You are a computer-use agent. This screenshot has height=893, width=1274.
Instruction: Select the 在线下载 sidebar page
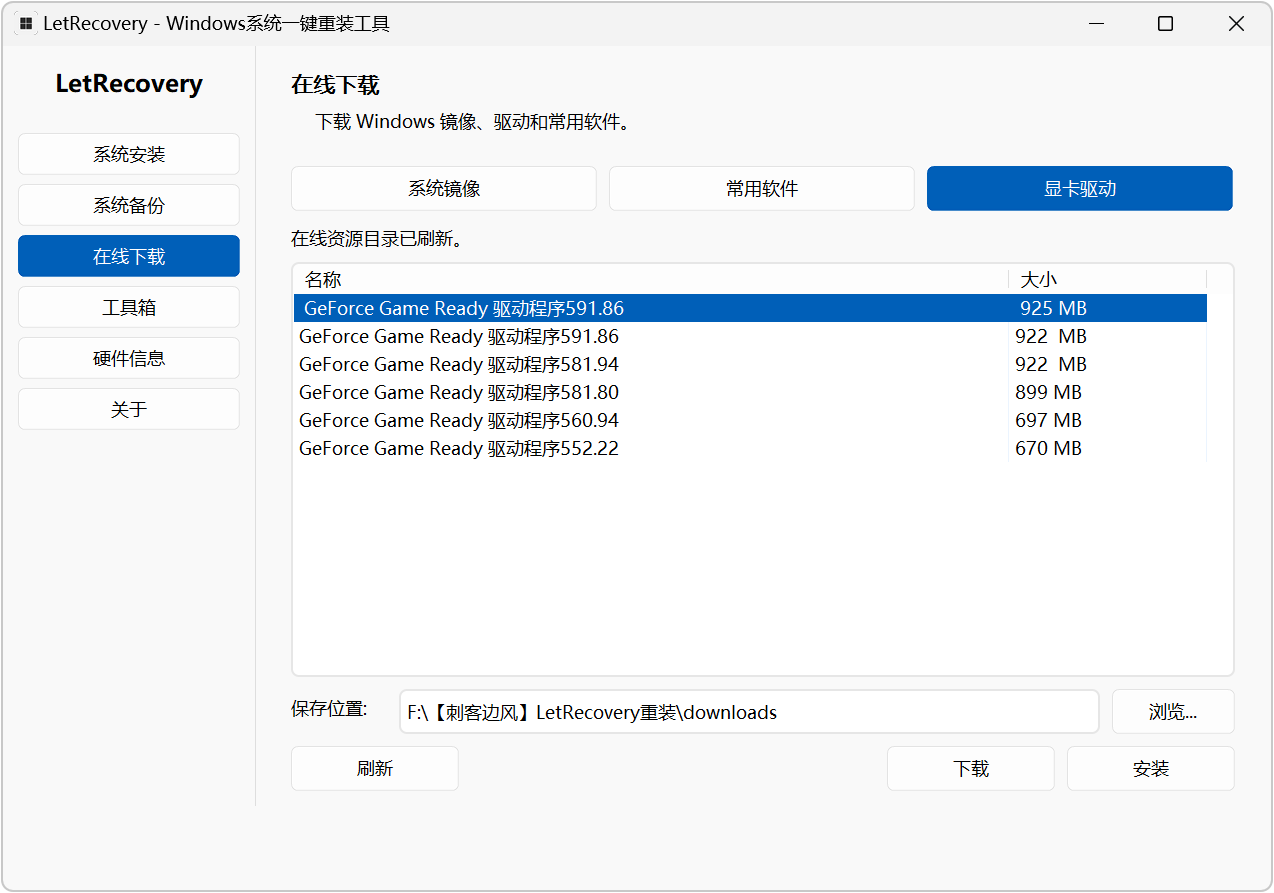[x=129, y=256]
